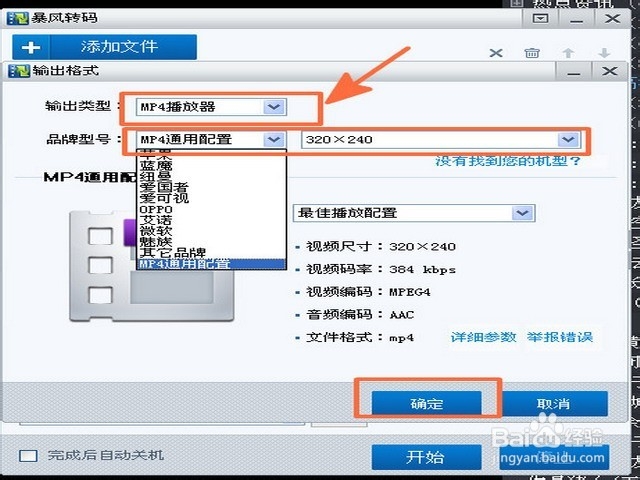Viewport: 640px width, 480px height.
Task: Click the 音频编码：AAC text
Action: tap(360, 315)
